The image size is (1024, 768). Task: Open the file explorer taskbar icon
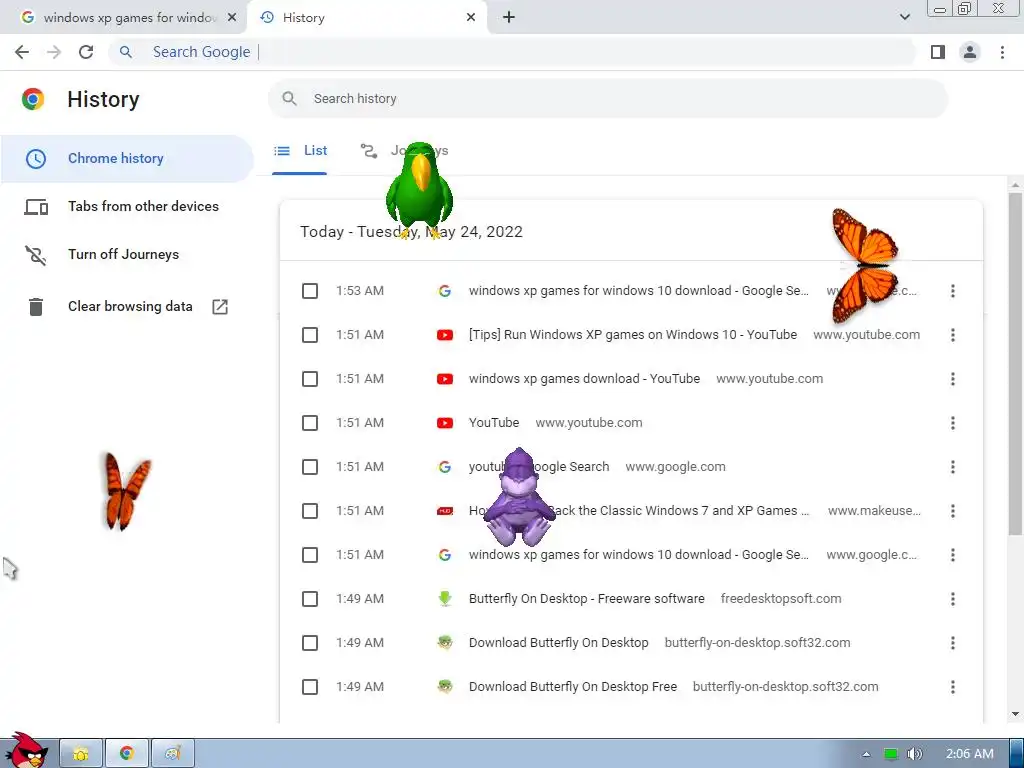click(x=81, y=754)
